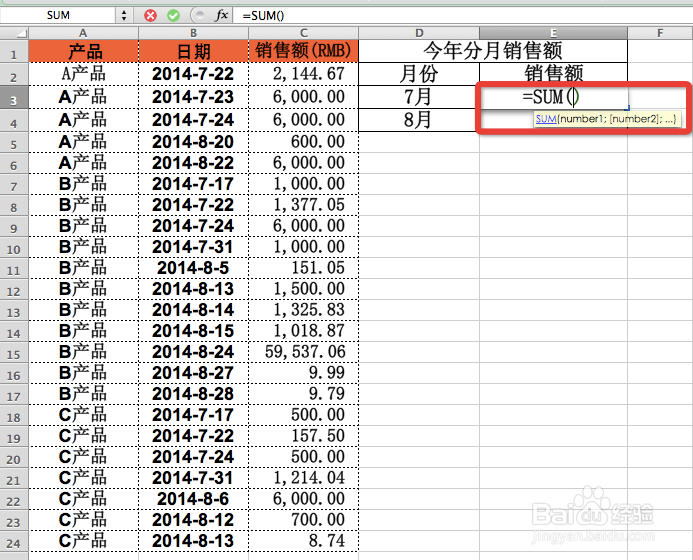Select column E header
The height and width of the screenshot is (560, 693).
pyautogui.click(x=553, y=33)
